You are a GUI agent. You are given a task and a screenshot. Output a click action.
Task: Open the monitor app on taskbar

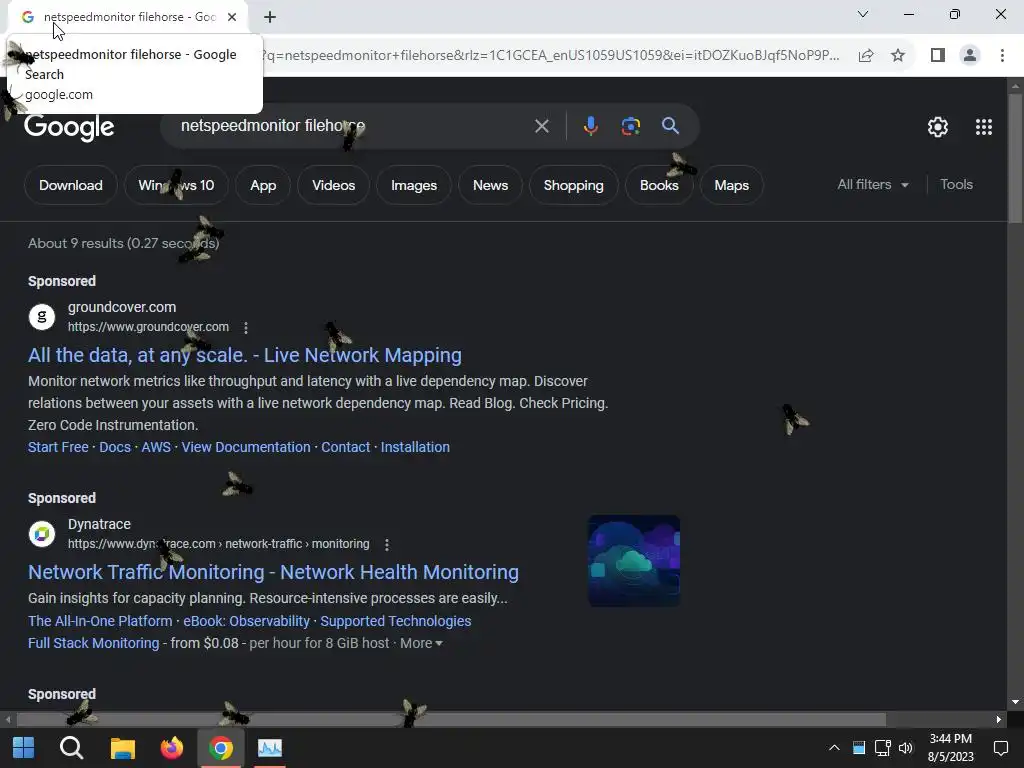(270, 748)
